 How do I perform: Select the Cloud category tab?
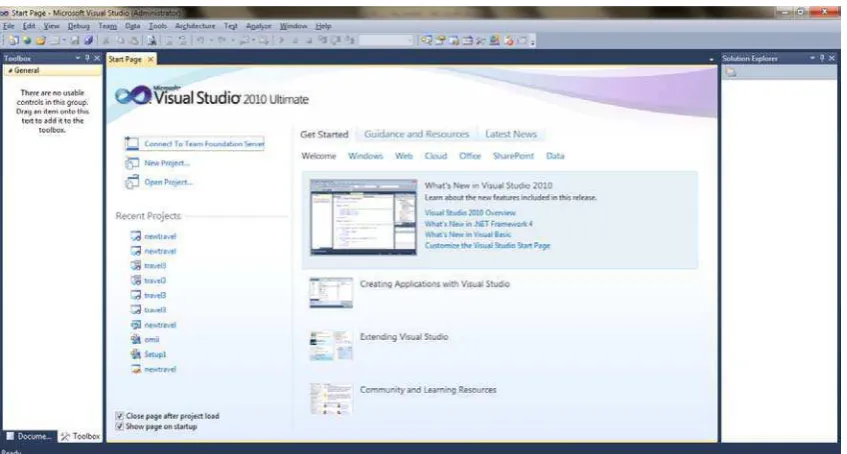pyautogui.click(x=436, y=156)
